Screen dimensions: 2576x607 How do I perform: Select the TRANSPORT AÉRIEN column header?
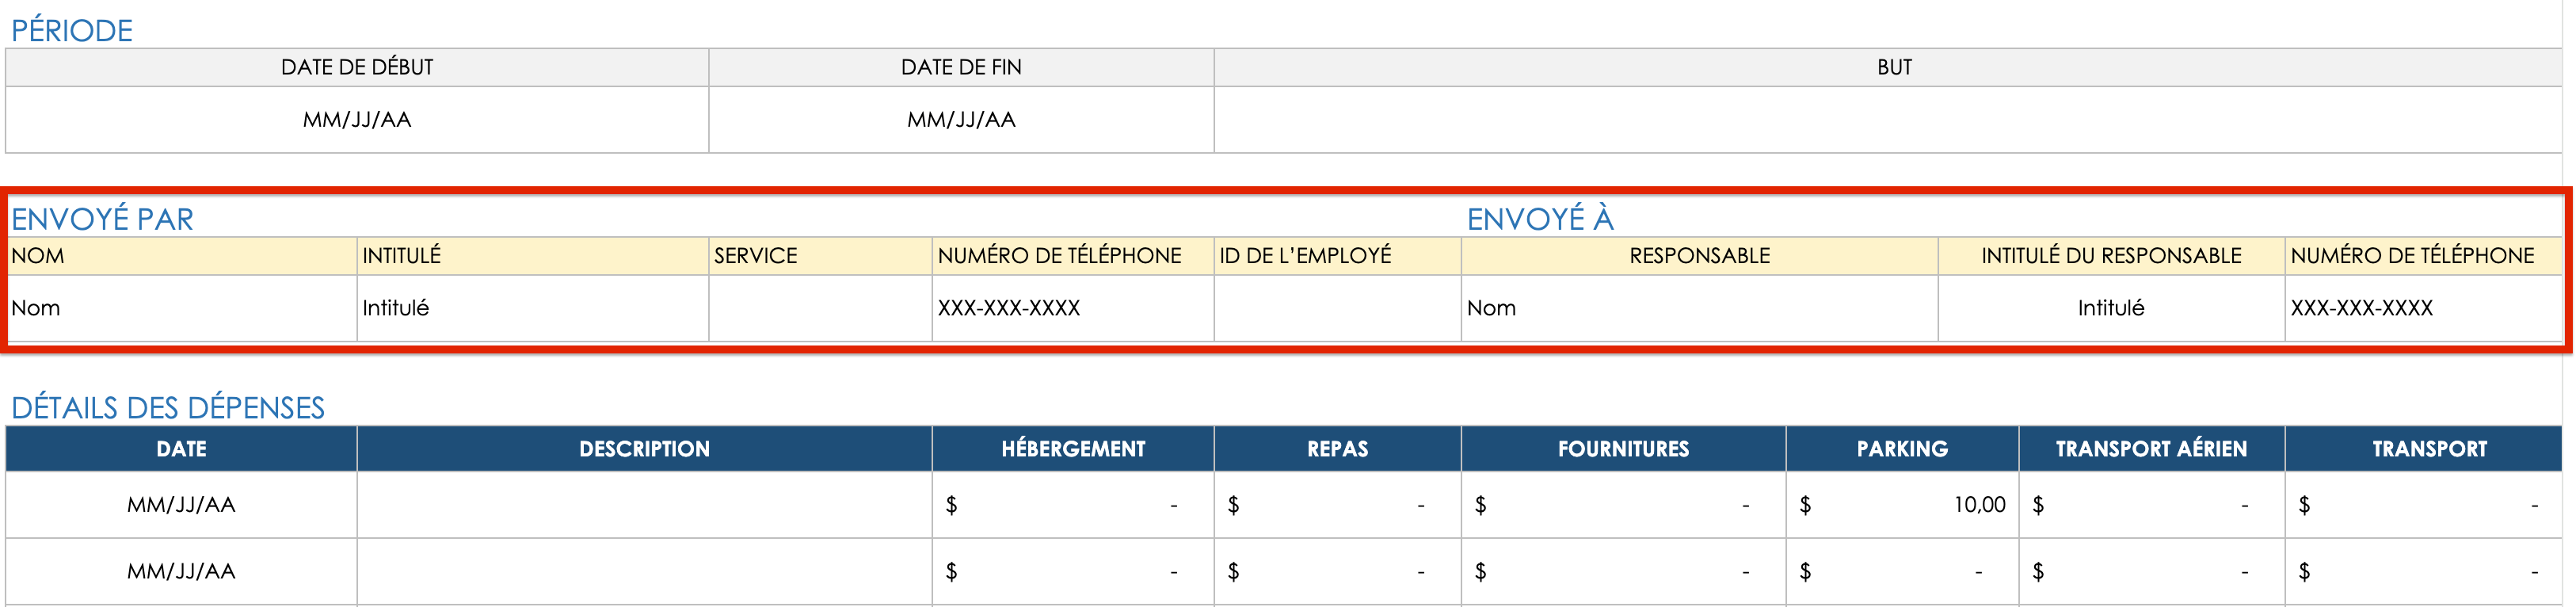[2152, 449]
